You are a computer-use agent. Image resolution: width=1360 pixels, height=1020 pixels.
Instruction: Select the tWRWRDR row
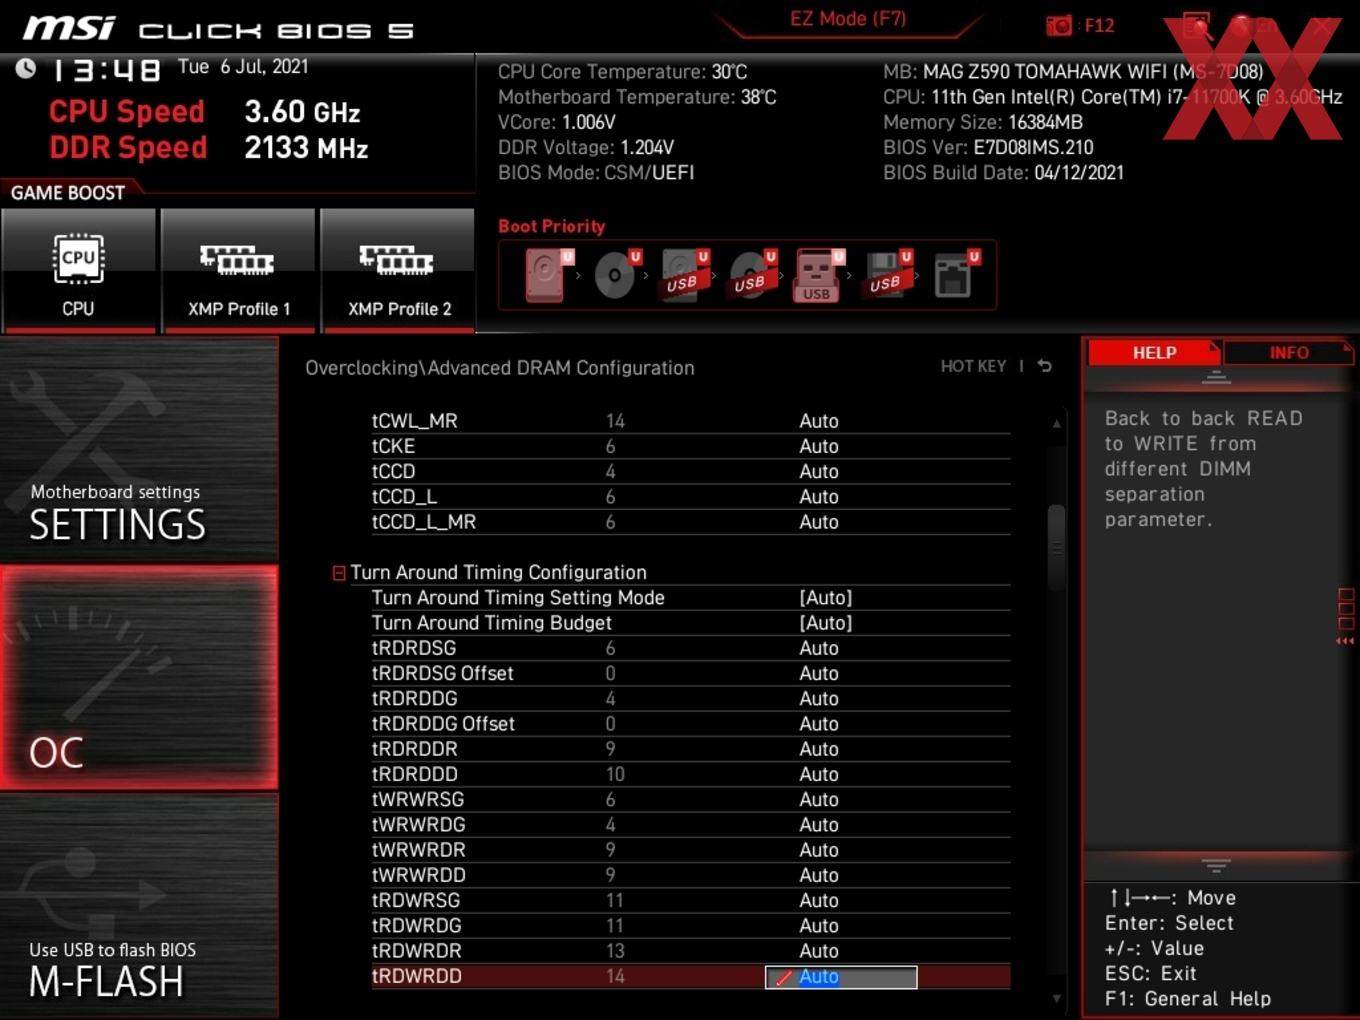[690, 850]
